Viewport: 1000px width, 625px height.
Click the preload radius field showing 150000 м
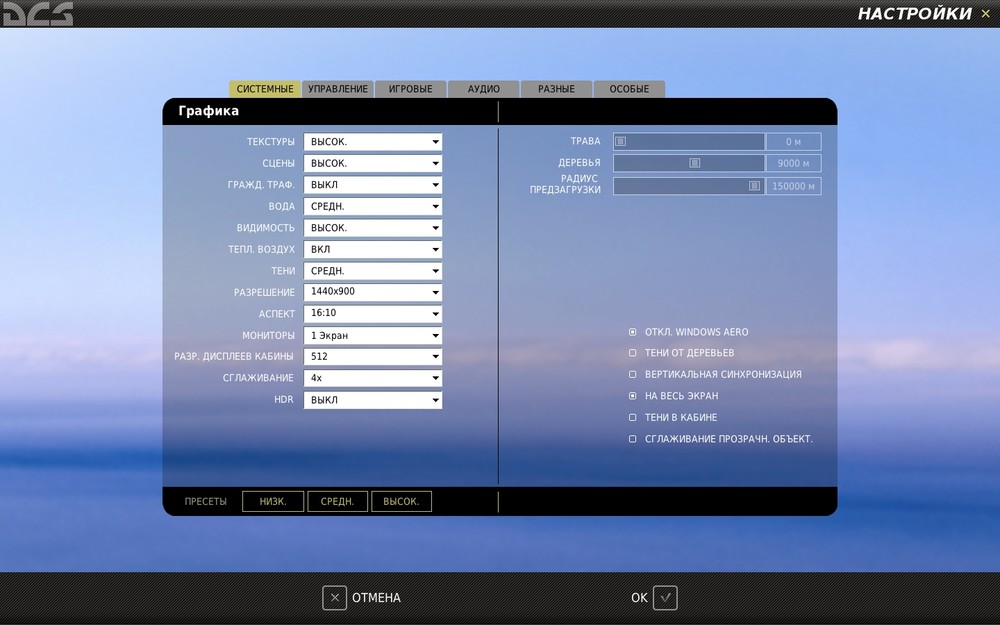(x=793, y=186)
